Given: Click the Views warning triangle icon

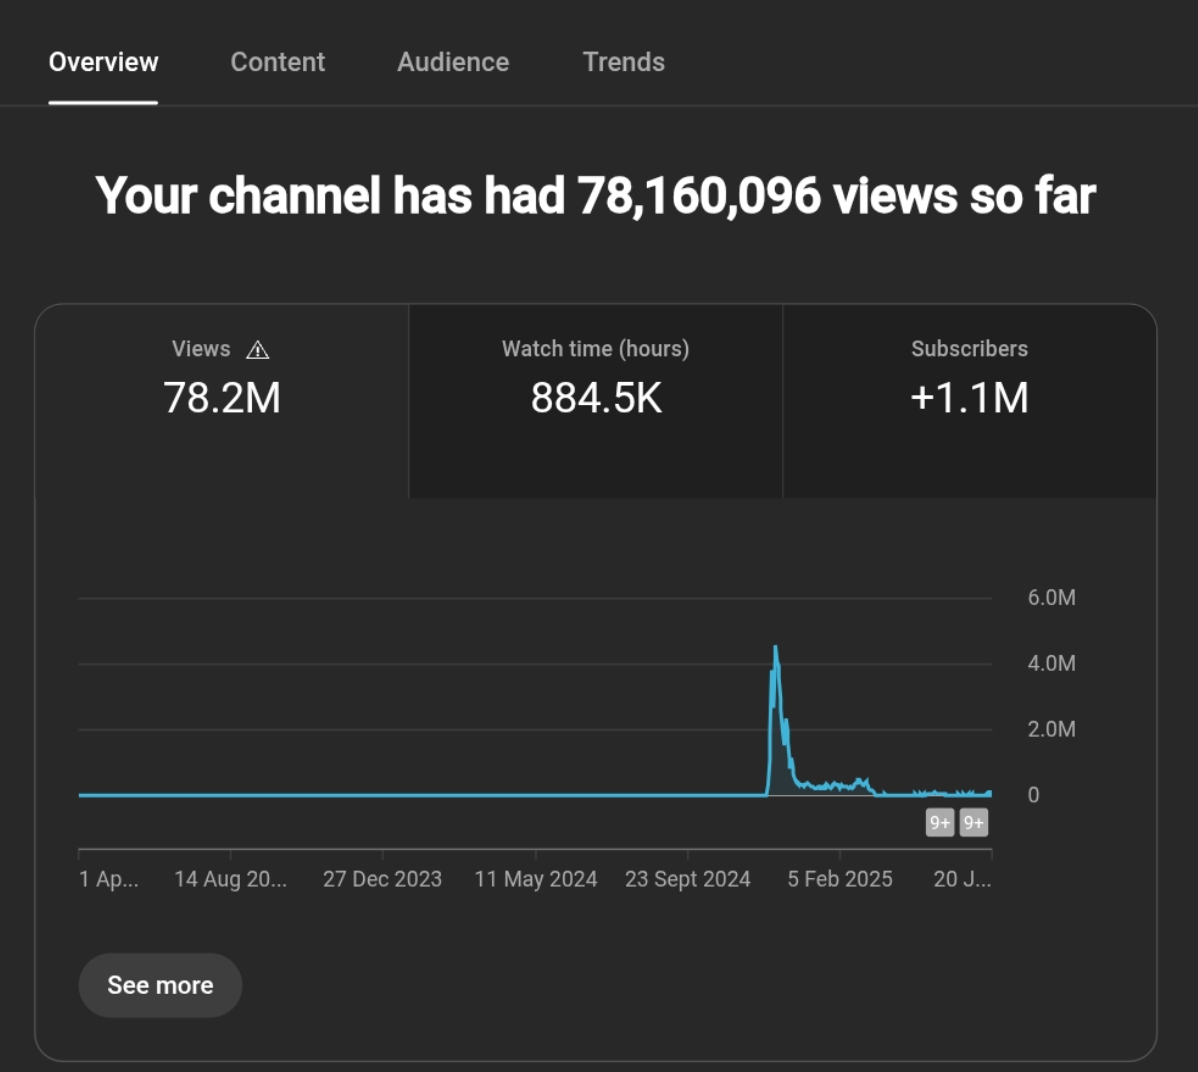Looking at the screenshot, I should 257,350.
